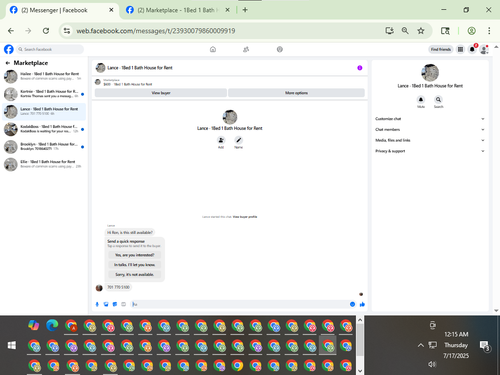Click the Search Facebook field
Viewport: 500px width, 375px height.
(50, 49)
